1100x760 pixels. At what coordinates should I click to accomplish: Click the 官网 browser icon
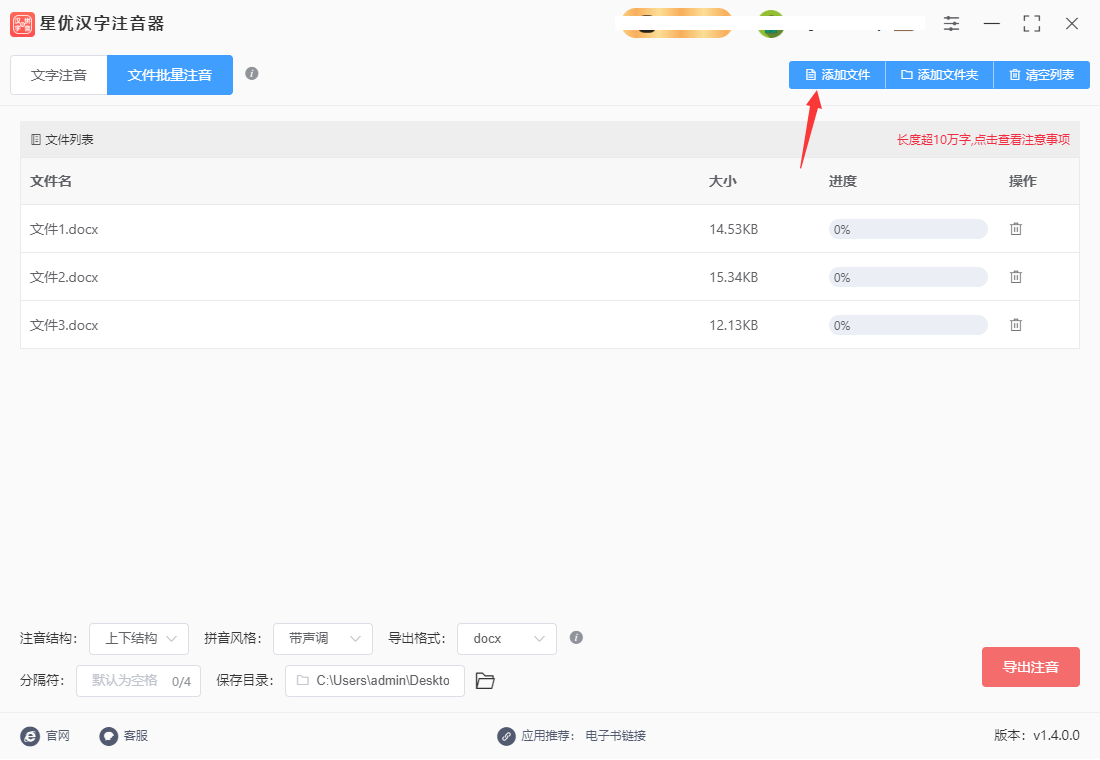click(x=30, y=736)
